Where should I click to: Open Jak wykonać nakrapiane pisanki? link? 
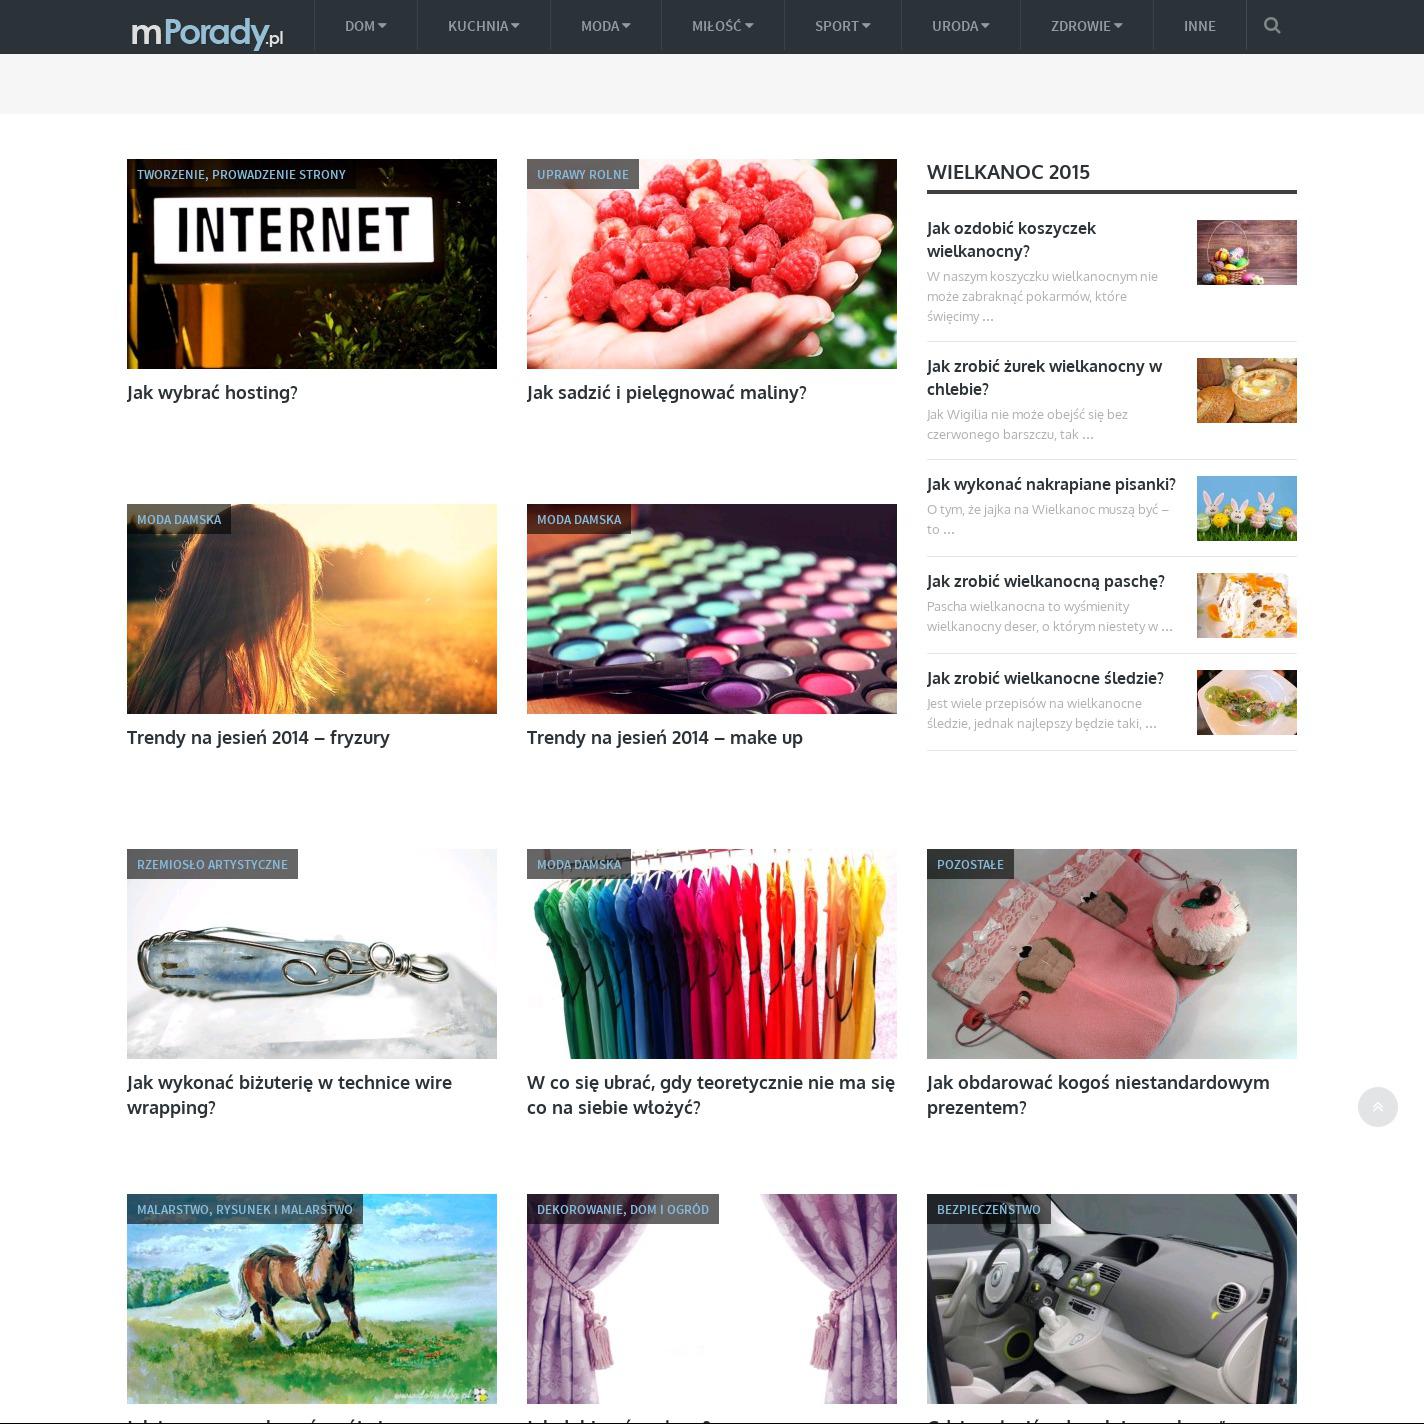pos(1051,484)
